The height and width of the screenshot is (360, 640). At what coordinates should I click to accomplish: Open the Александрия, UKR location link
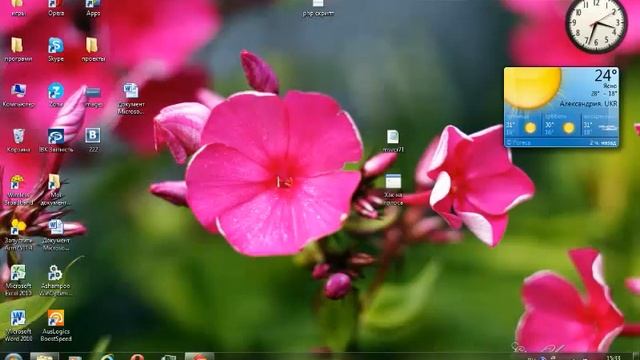pos(588,104)
